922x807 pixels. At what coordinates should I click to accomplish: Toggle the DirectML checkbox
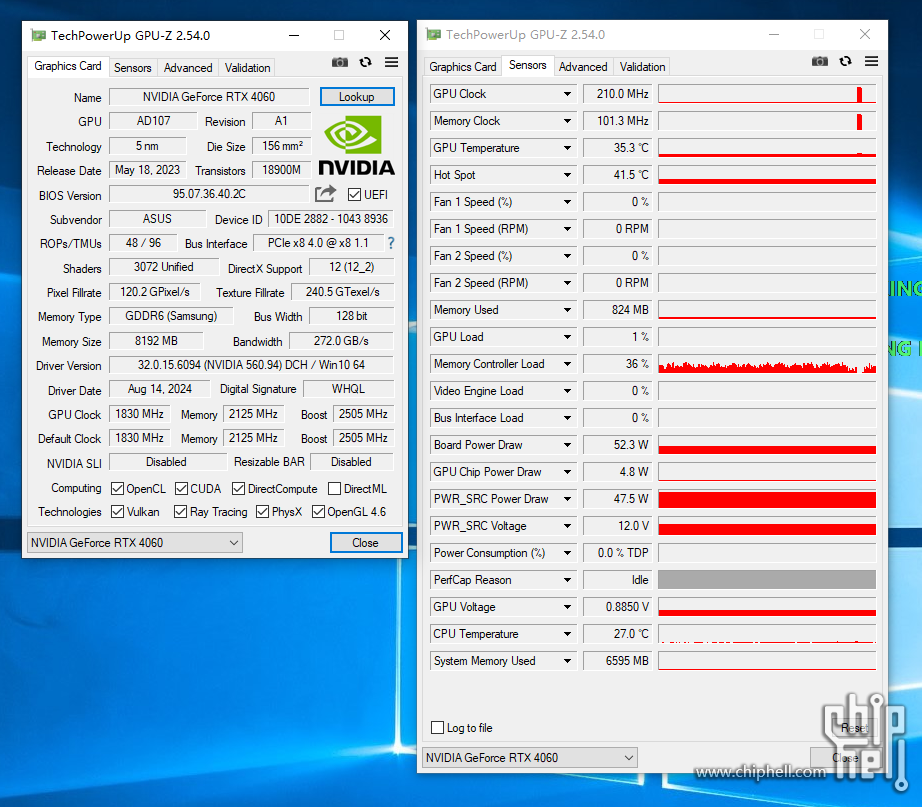click(x=335, y=489)
